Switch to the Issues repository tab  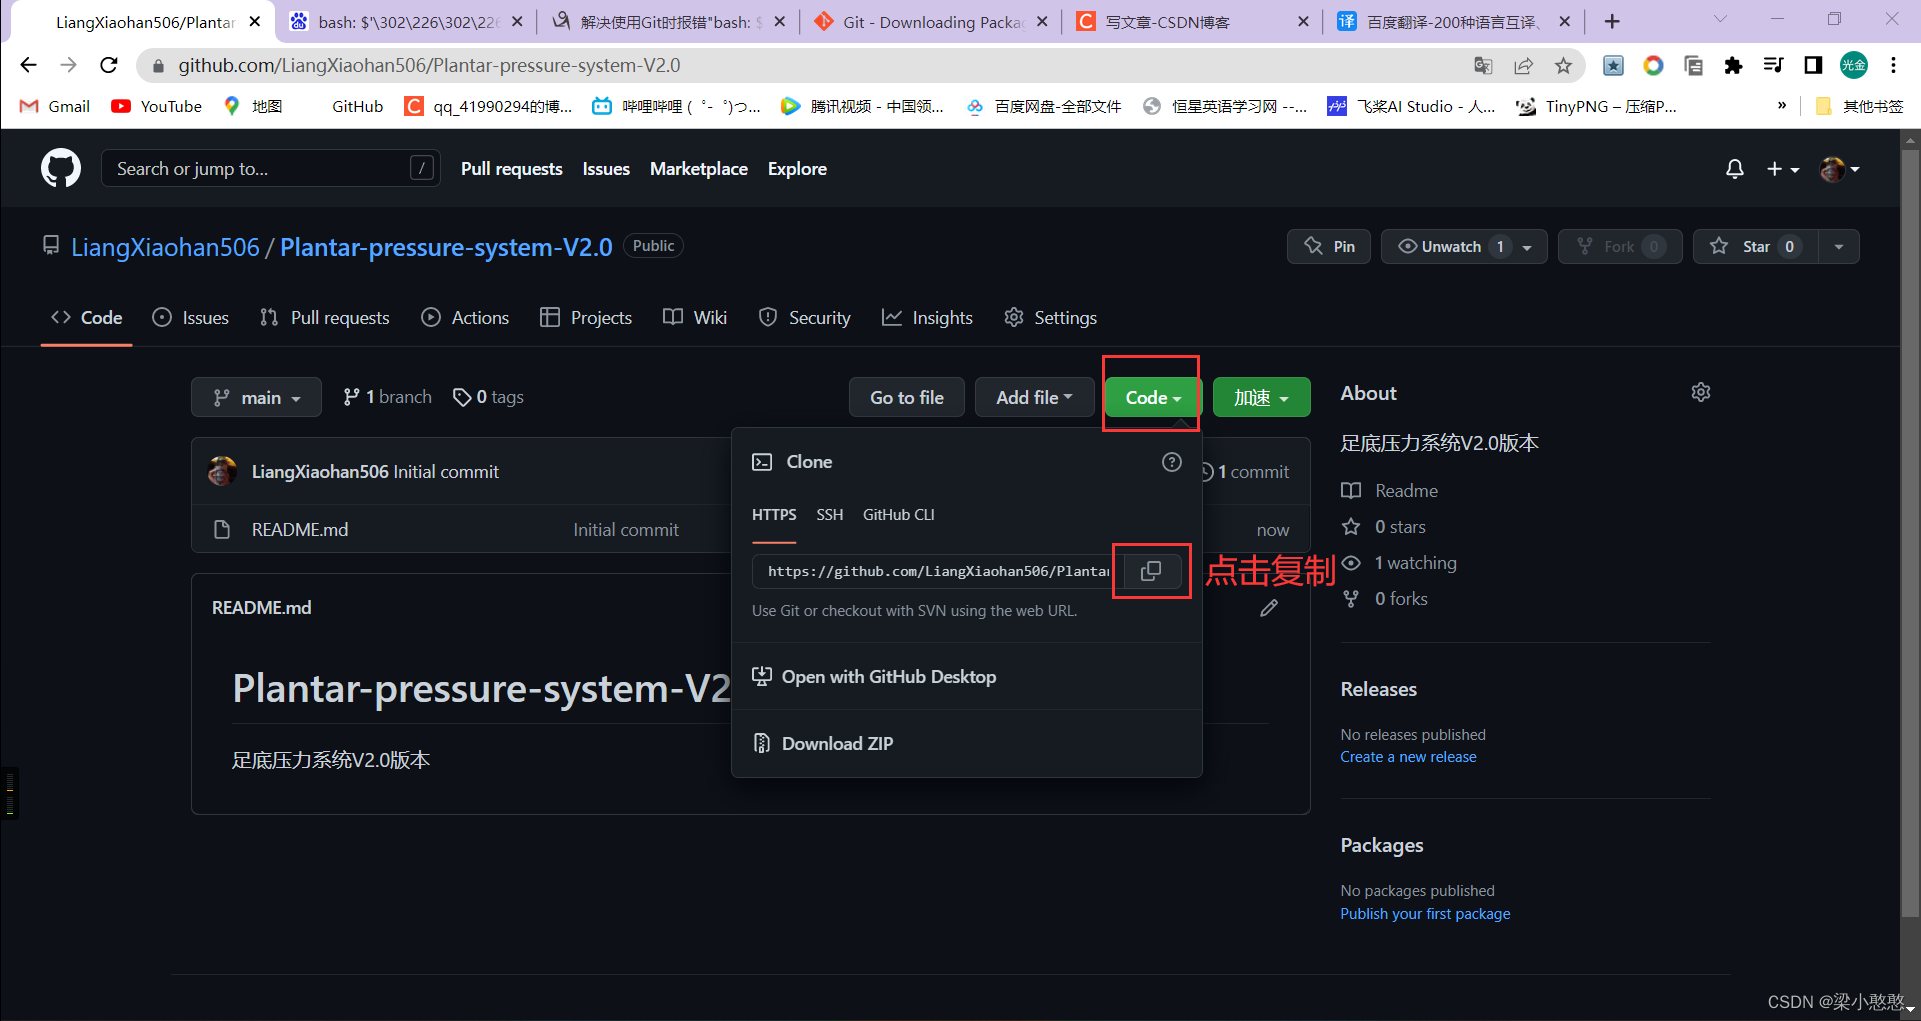pos(190,318)
